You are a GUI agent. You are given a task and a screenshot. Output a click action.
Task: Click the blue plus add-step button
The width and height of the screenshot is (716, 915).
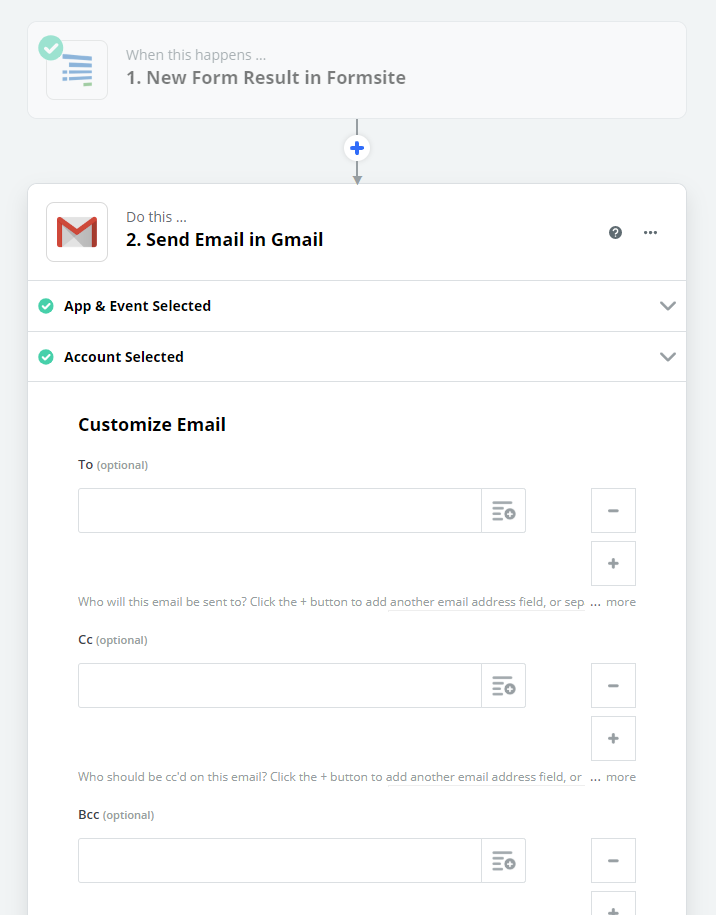click(x=357, y=148)
